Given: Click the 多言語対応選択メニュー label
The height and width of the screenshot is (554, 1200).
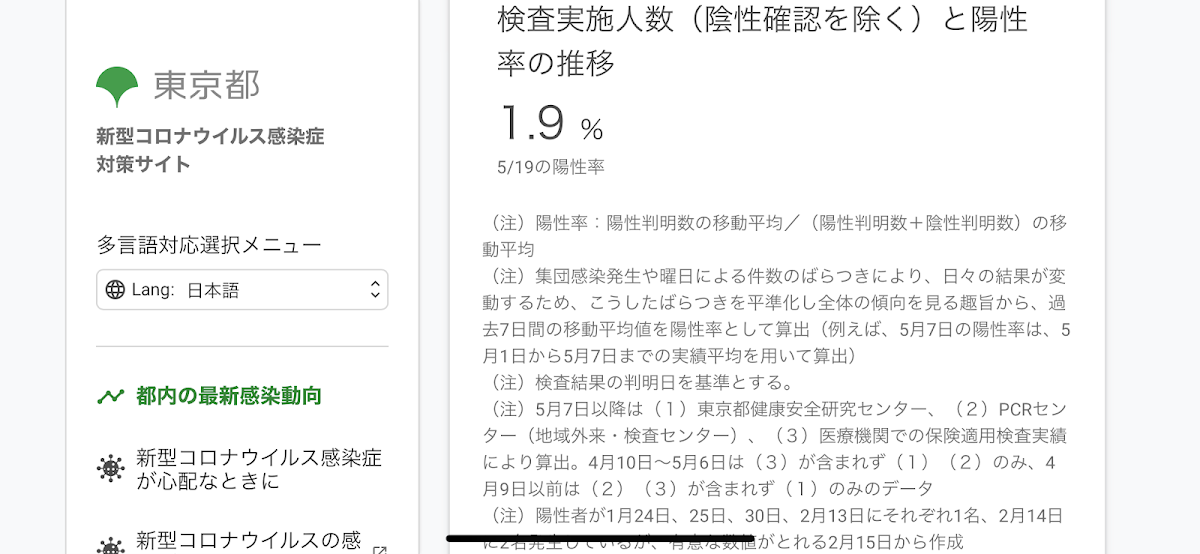Looking at the screenshot, I should point(209,245).
